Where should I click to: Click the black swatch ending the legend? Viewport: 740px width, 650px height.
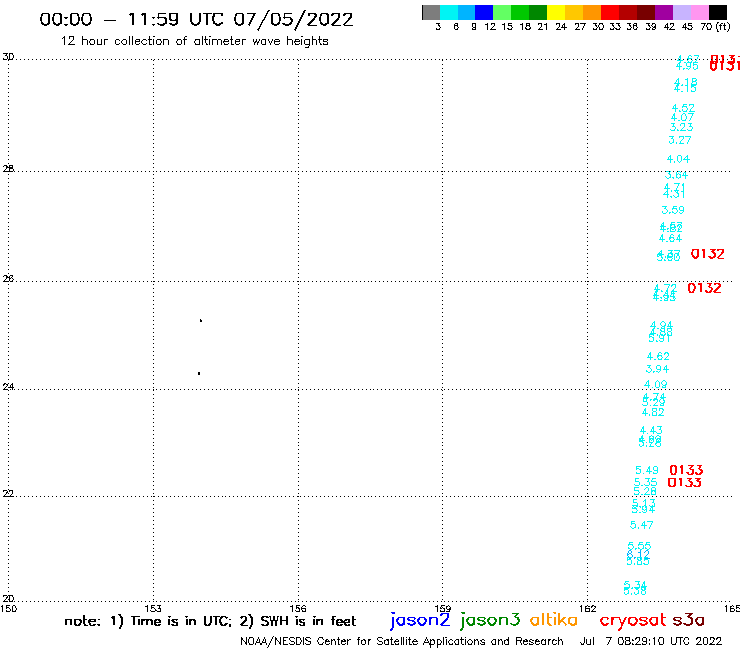(x=718, y=12)
